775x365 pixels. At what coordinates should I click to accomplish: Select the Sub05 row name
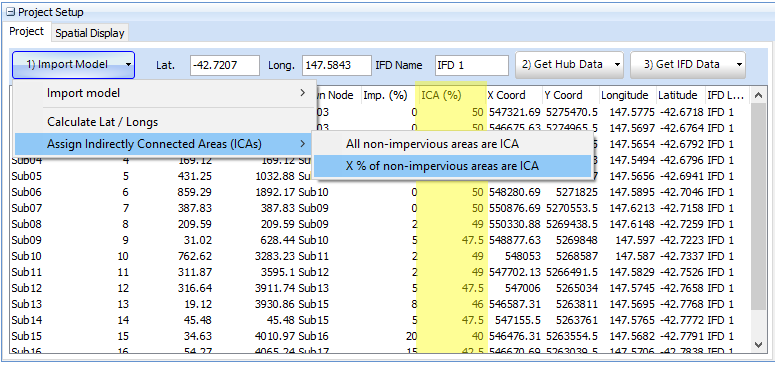click(26, 176)
